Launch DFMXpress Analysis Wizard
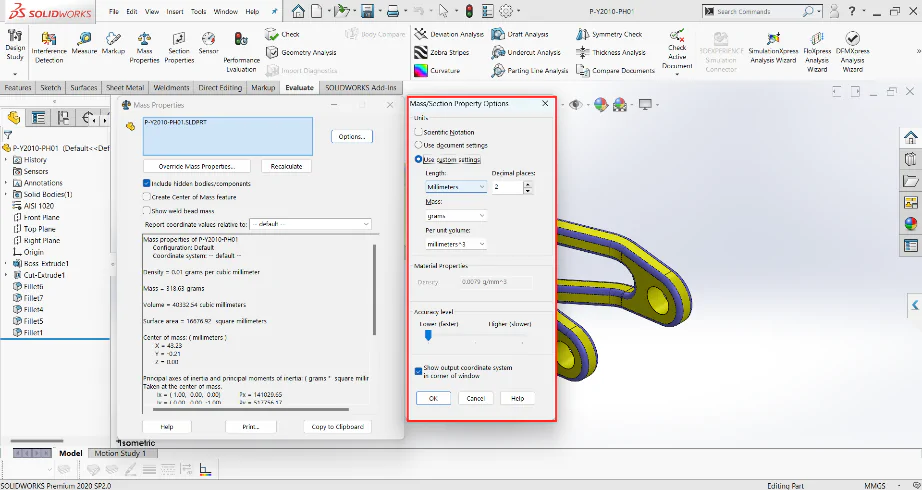This screenshot has height=490, width=922. (852, 52)
